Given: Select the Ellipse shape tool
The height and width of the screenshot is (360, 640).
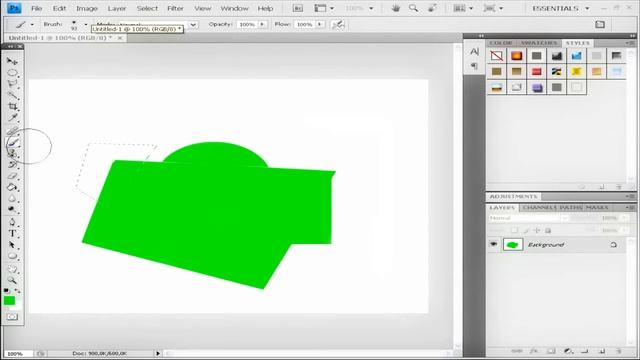Looking at the screenshot, I should point(12,256).
